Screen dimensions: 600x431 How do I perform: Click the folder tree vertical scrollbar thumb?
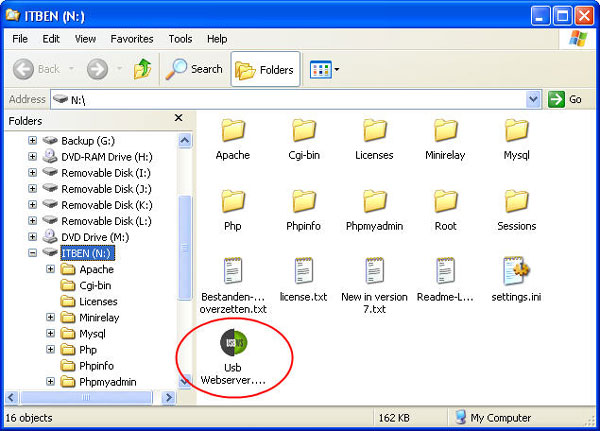(185, 248)
